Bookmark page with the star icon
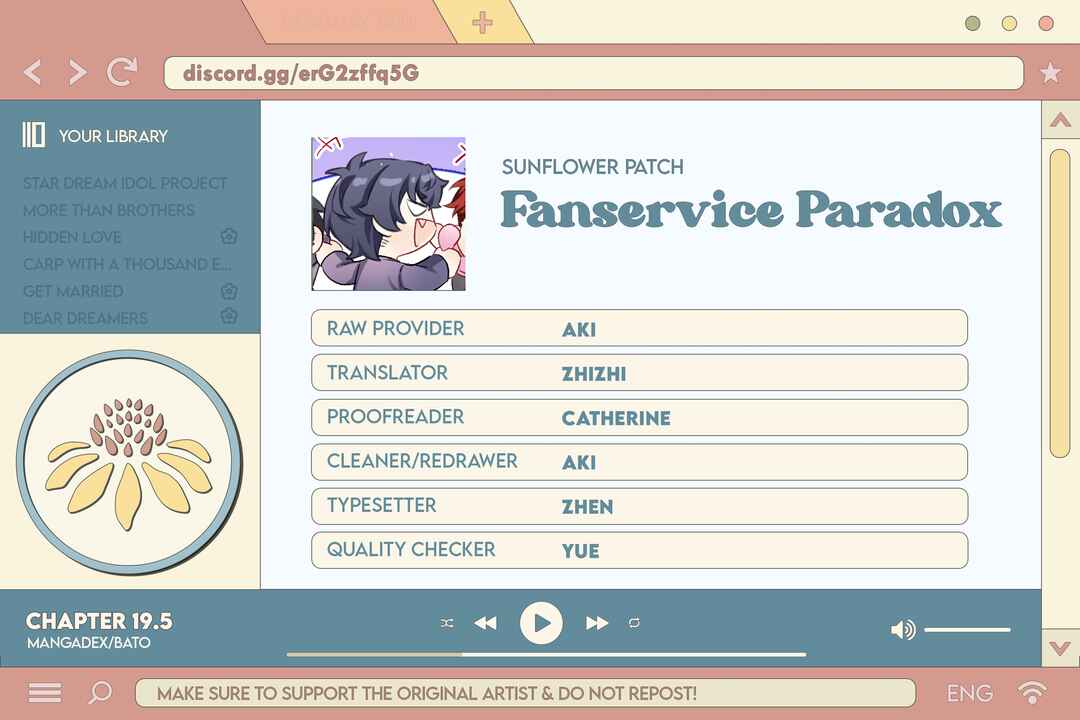Image resolution: width=1080 pixels, height=720 pixels. click(x=1050, y=72)
